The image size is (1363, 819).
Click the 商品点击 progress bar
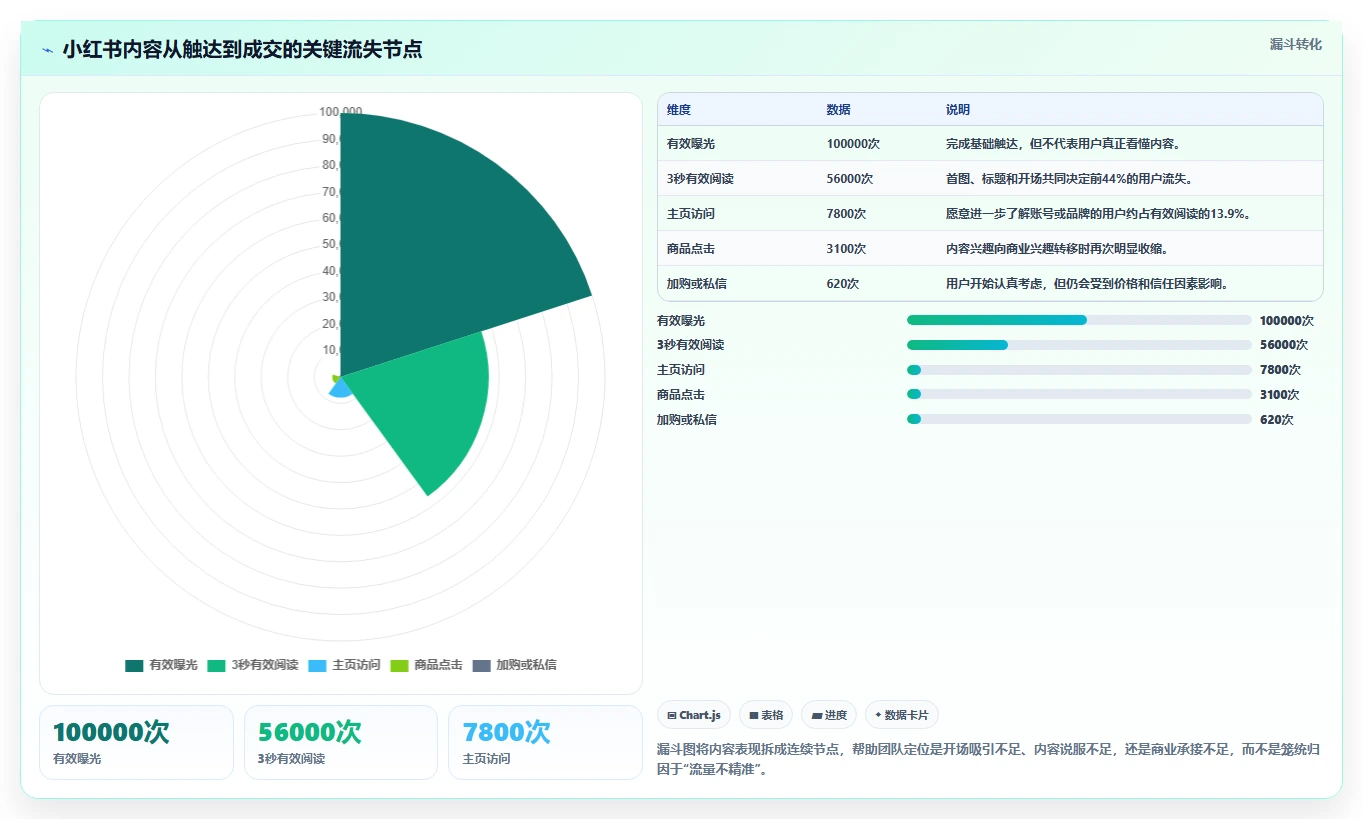[1079, 394]
